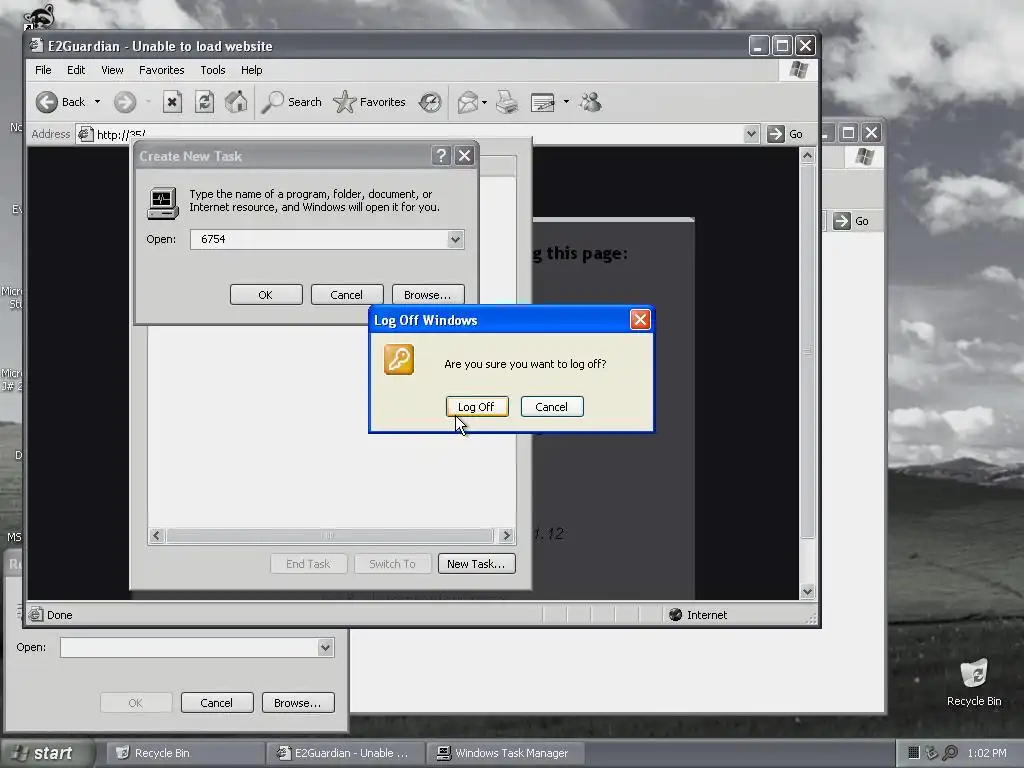The image size is (1024, 768).
Task: Click the computer icon in Create New Task
Action: (x=163, y=203)
